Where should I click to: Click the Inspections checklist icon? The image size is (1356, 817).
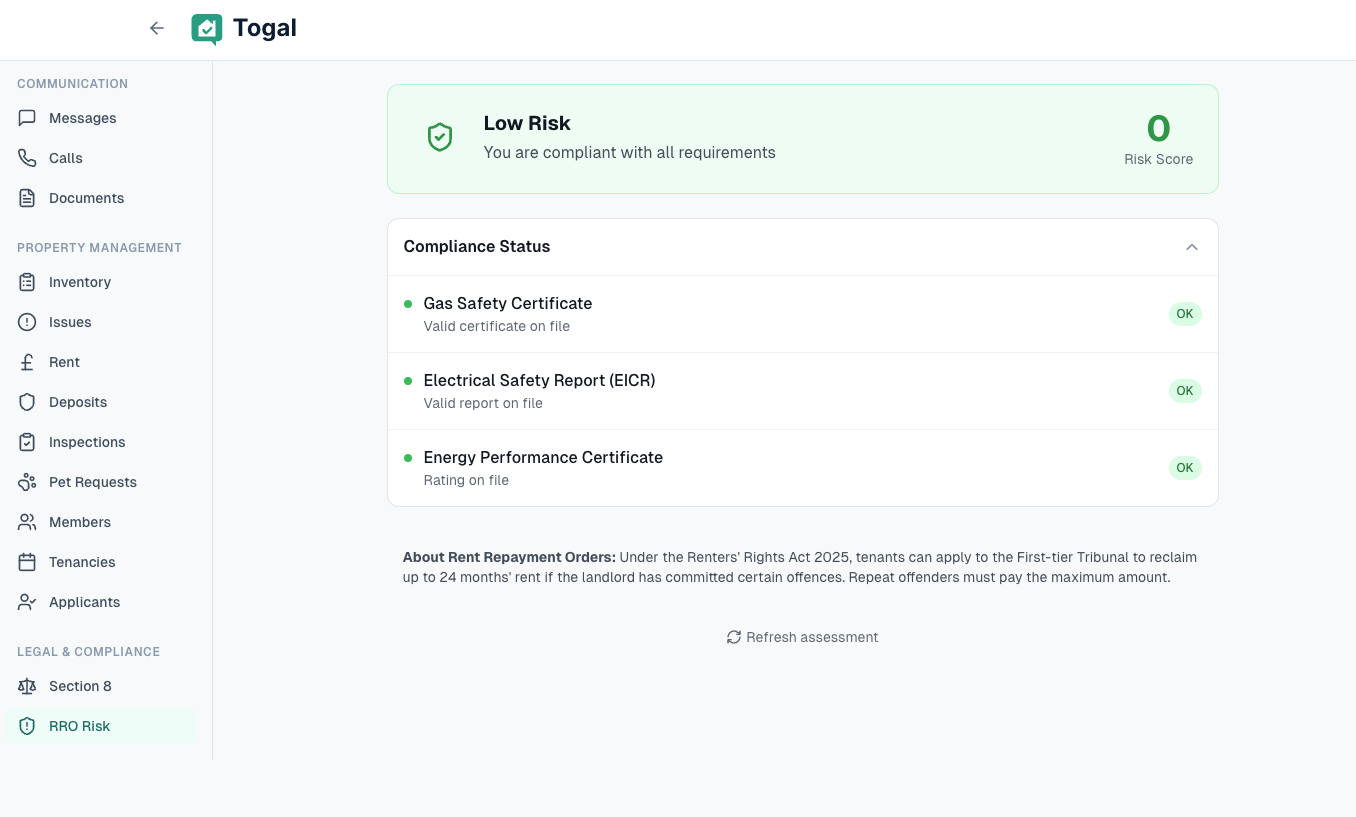click(x=26, y=442)
